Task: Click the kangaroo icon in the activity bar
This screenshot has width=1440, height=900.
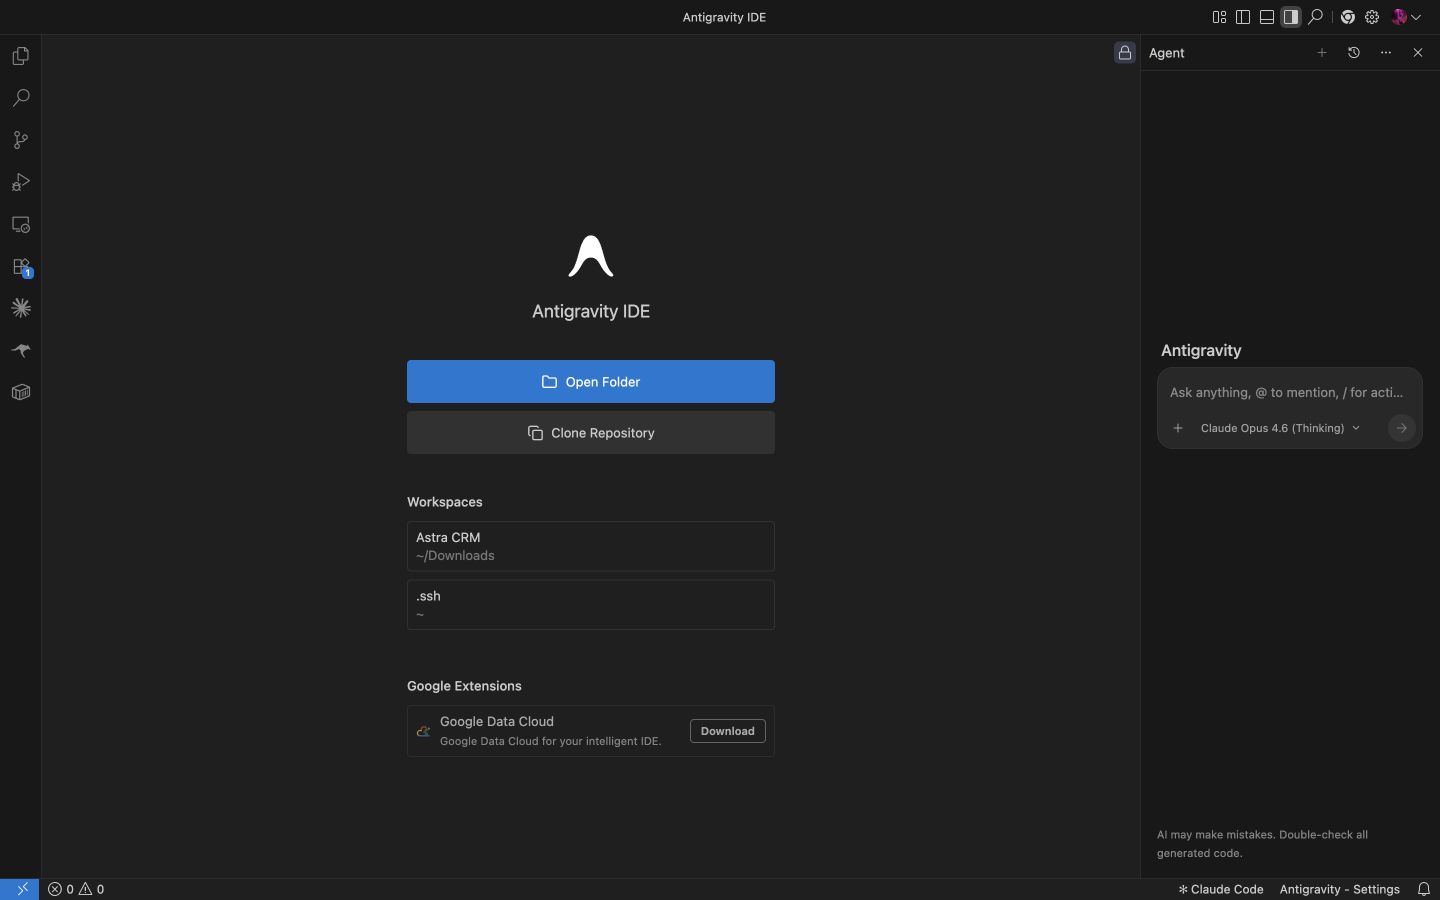Action: pyautogui.click(x=21, y=351)
